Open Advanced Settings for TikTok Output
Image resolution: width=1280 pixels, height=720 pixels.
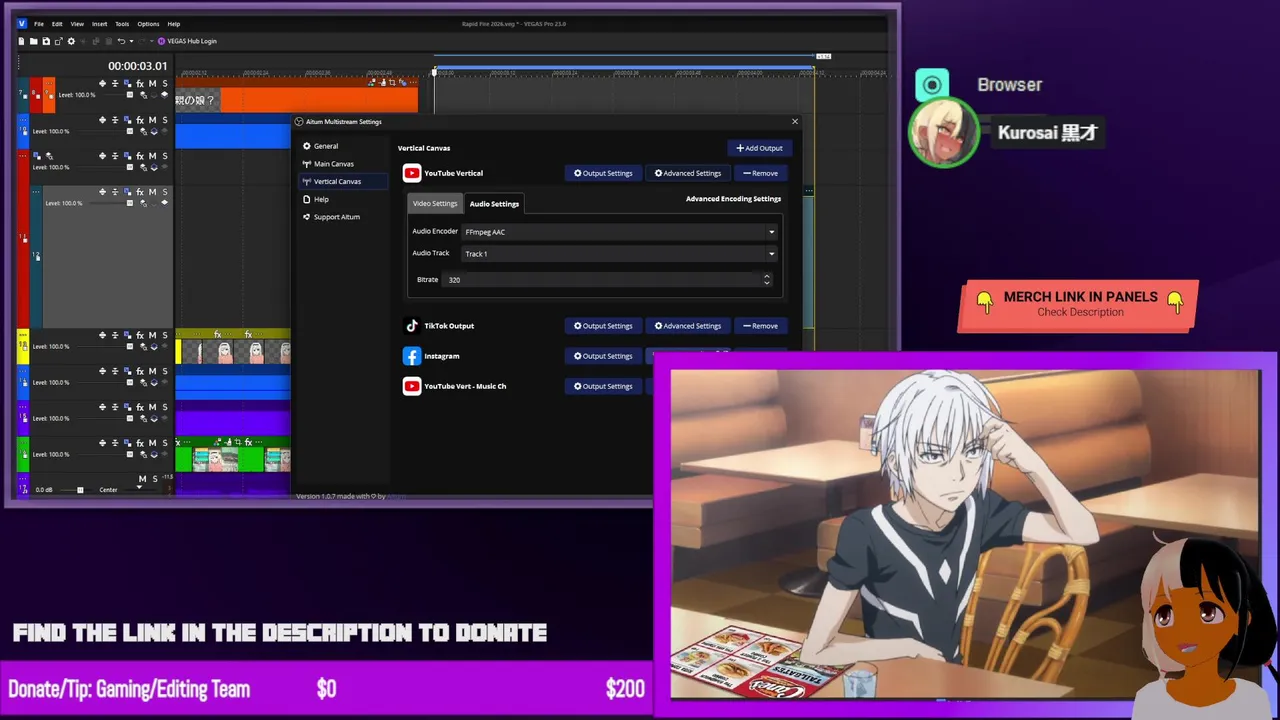pos(688,326)
